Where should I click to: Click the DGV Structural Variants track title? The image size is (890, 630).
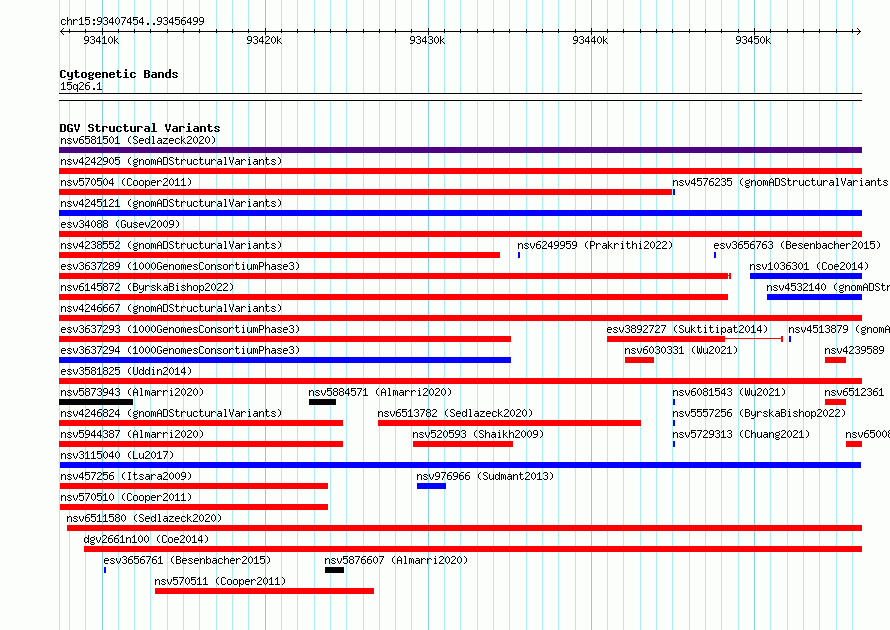tap(140, 128)
